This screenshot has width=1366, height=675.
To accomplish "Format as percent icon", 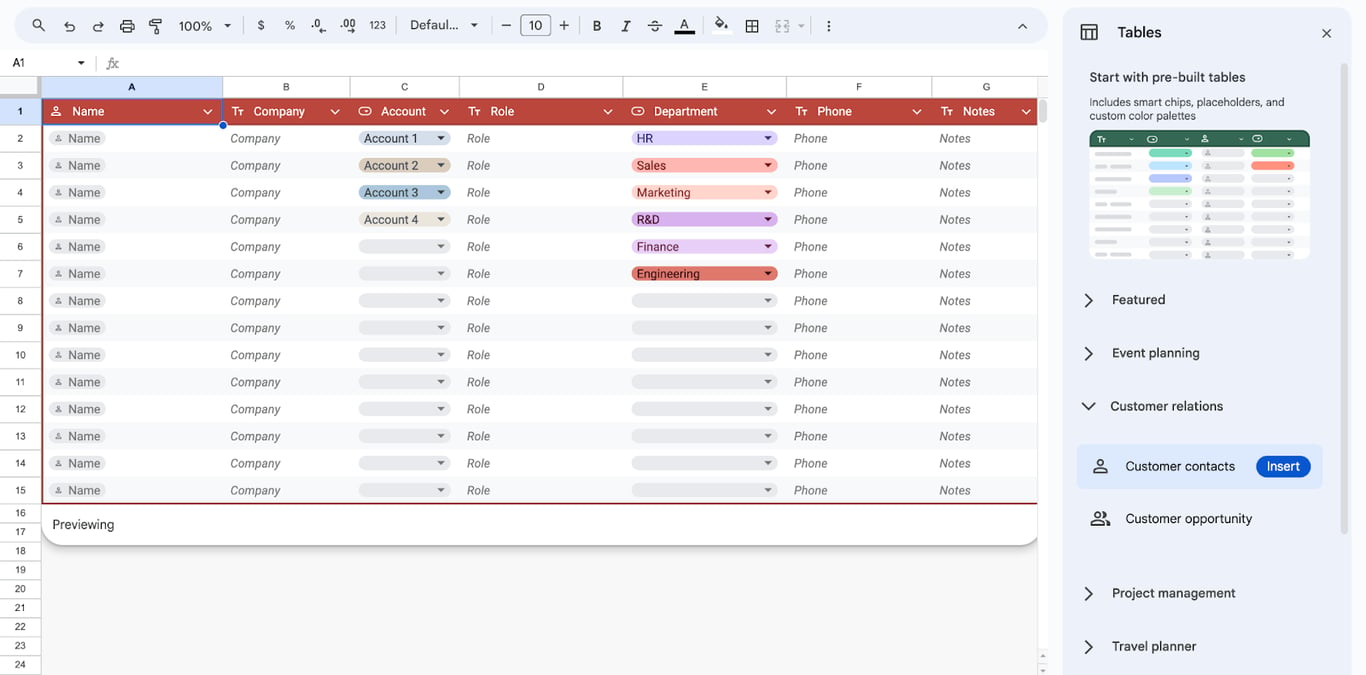I will pos(290,26).
